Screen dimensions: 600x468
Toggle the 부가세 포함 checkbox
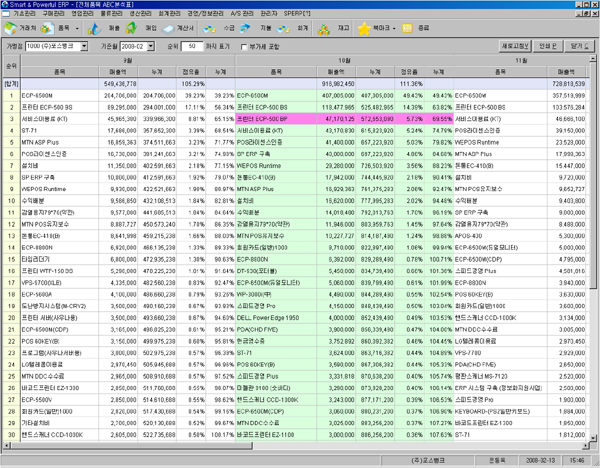(244, 47)
